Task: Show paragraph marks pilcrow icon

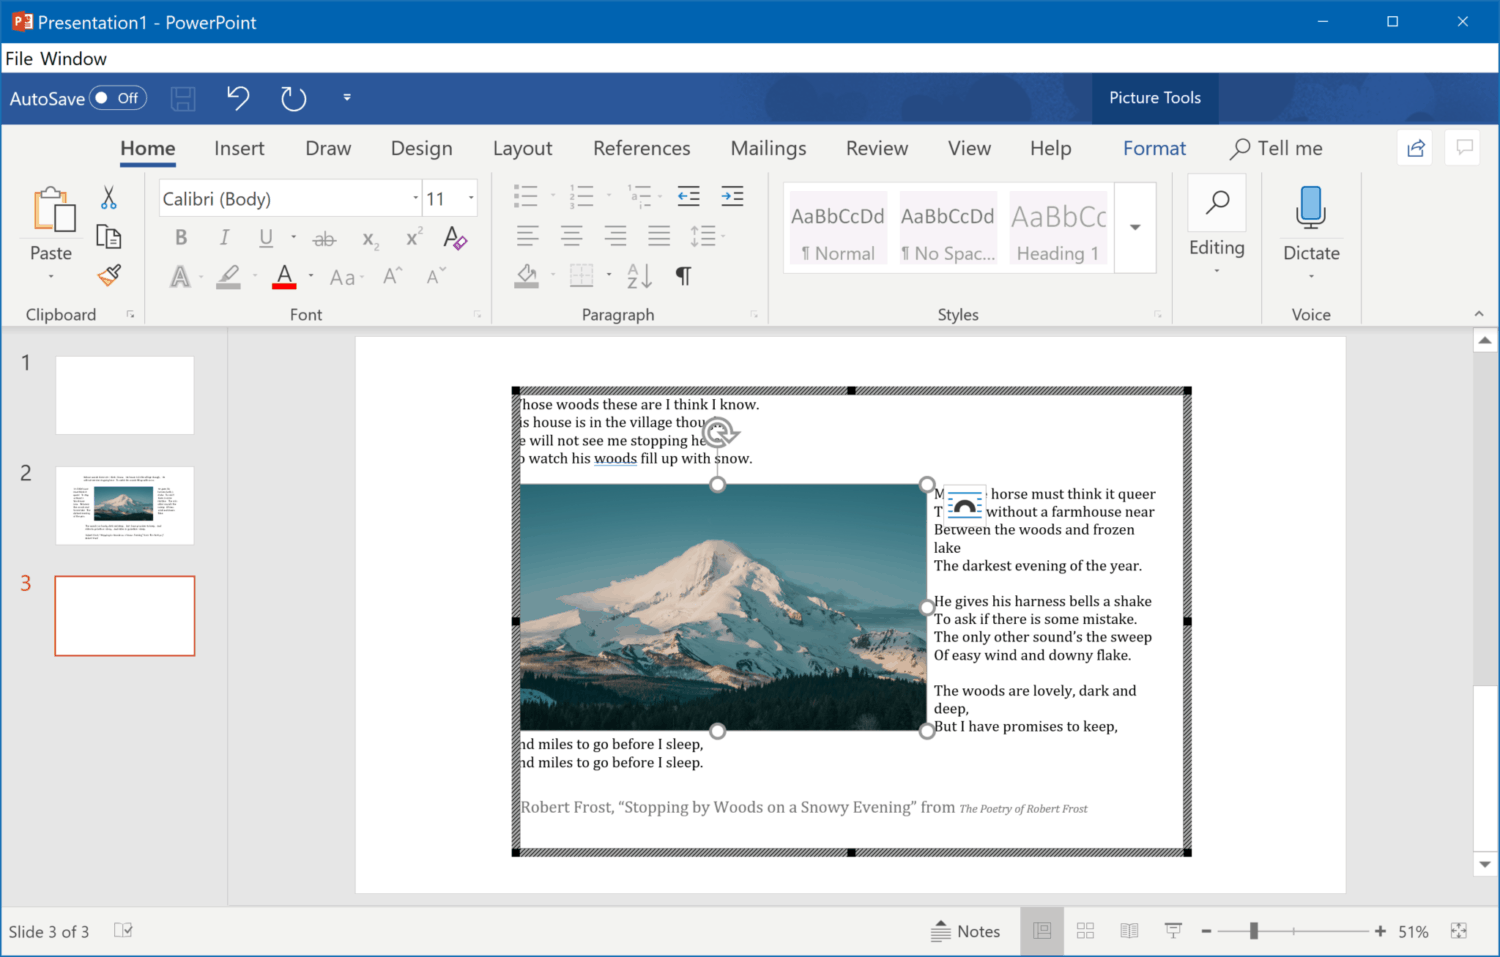Action: click(x=683, y=276)
